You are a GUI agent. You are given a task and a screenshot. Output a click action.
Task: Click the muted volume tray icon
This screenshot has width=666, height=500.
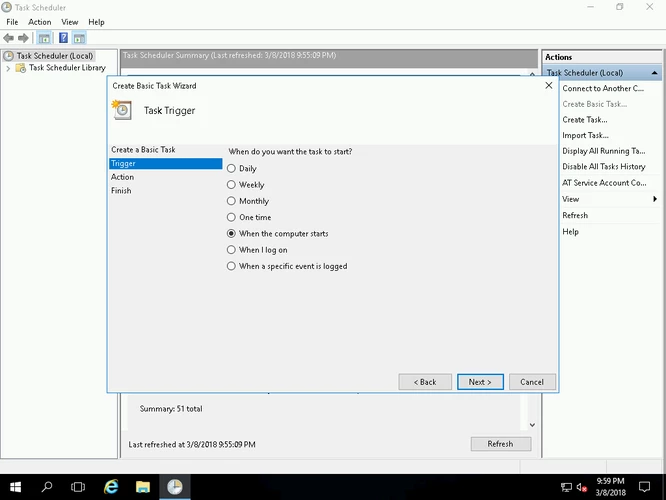point(581,487)
